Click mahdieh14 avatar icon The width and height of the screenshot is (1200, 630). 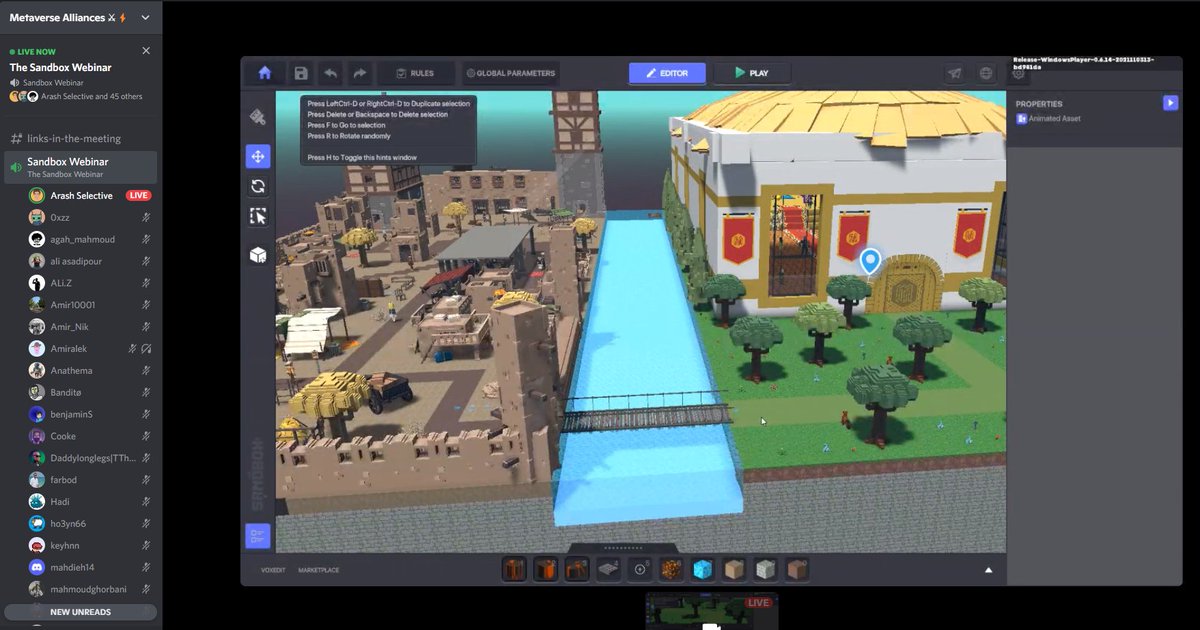click(x=37, y=567)
